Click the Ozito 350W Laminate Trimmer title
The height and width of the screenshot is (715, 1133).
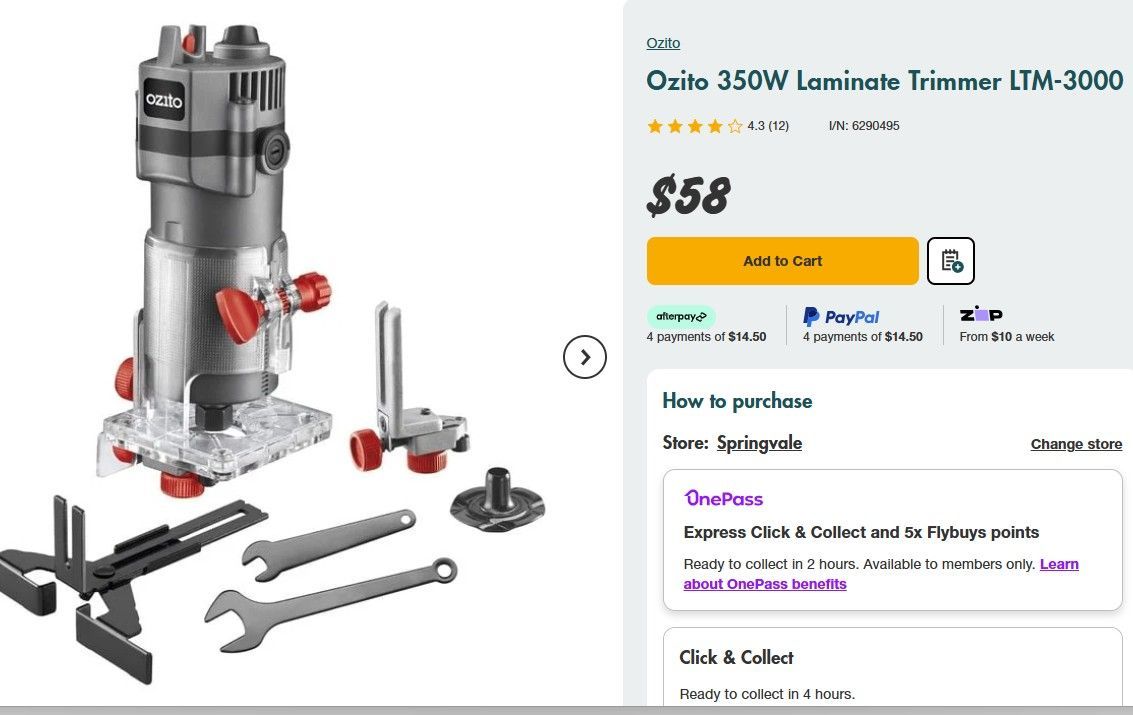point(884,81)
